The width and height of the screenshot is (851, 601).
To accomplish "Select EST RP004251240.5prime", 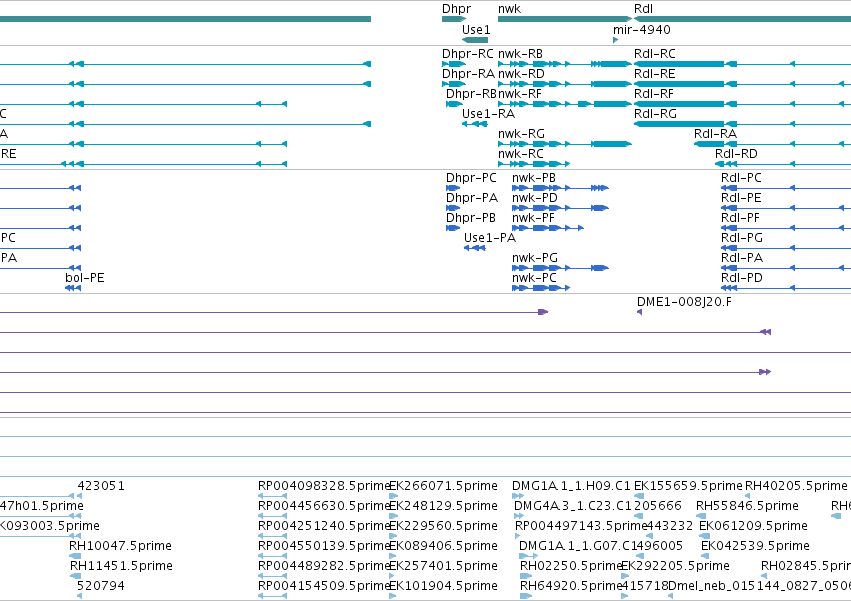I will (x=272, y=536).
